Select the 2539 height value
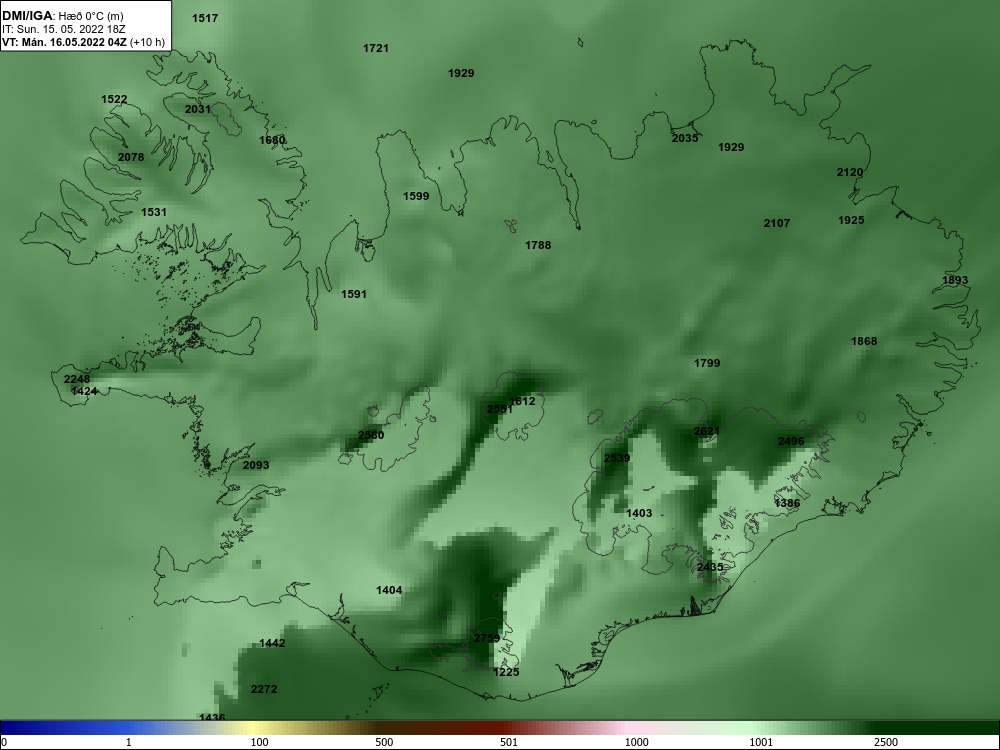 pos(617,458)
